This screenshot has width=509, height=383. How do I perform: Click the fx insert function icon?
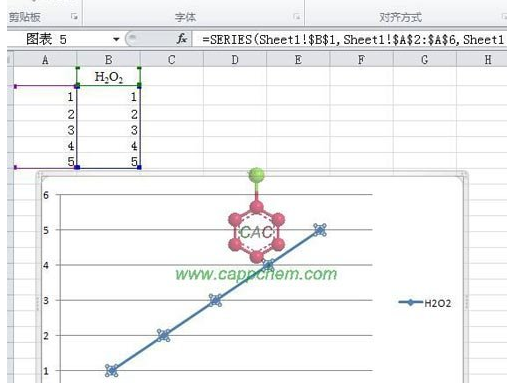(x=181, y=39)
